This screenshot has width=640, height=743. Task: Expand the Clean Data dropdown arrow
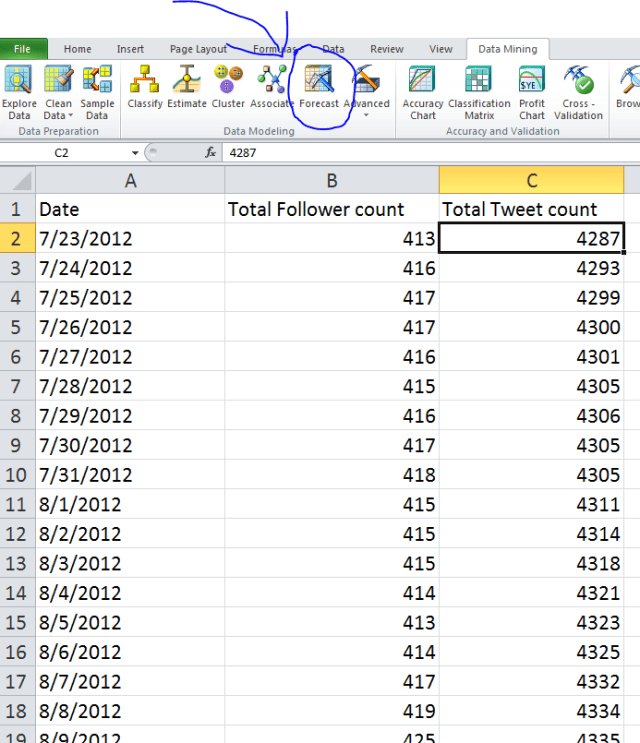click(x=71, y=116)
